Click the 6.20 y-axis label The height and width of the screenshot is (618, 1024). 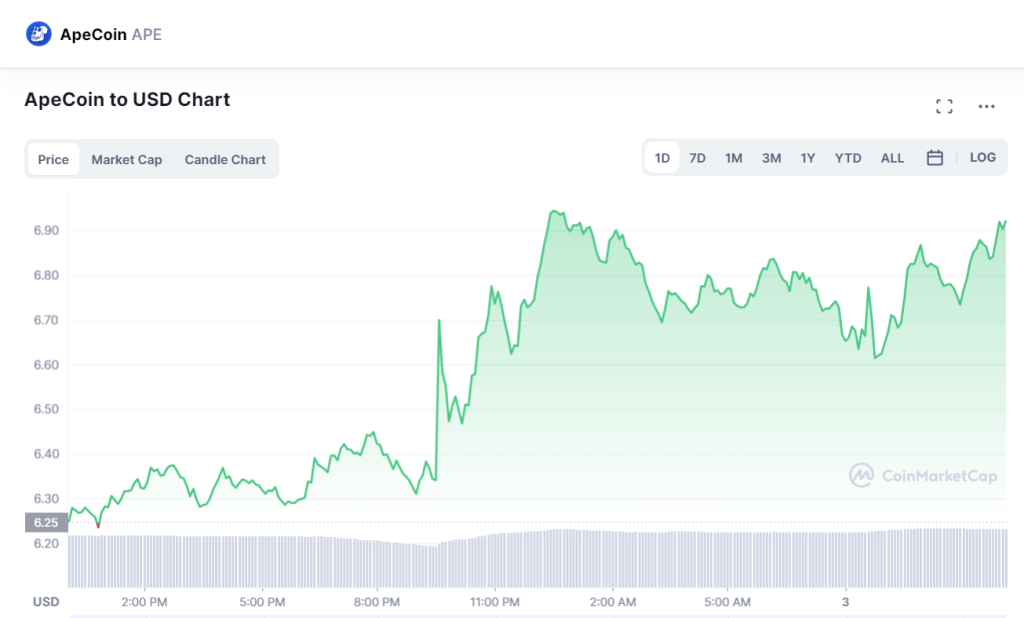46,544
